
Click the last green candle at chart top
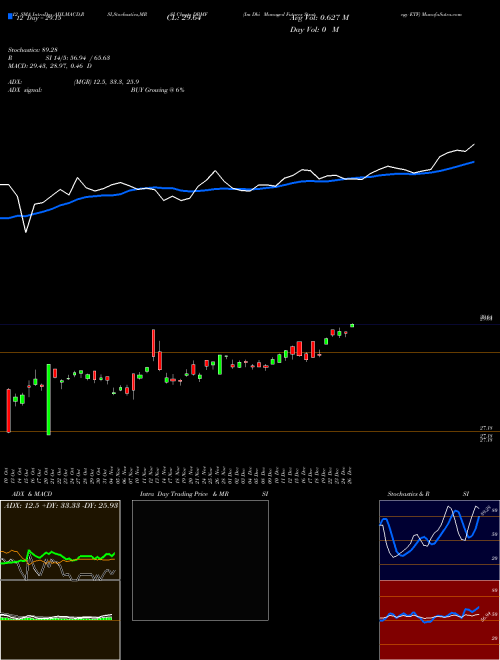tap(352, 325)
